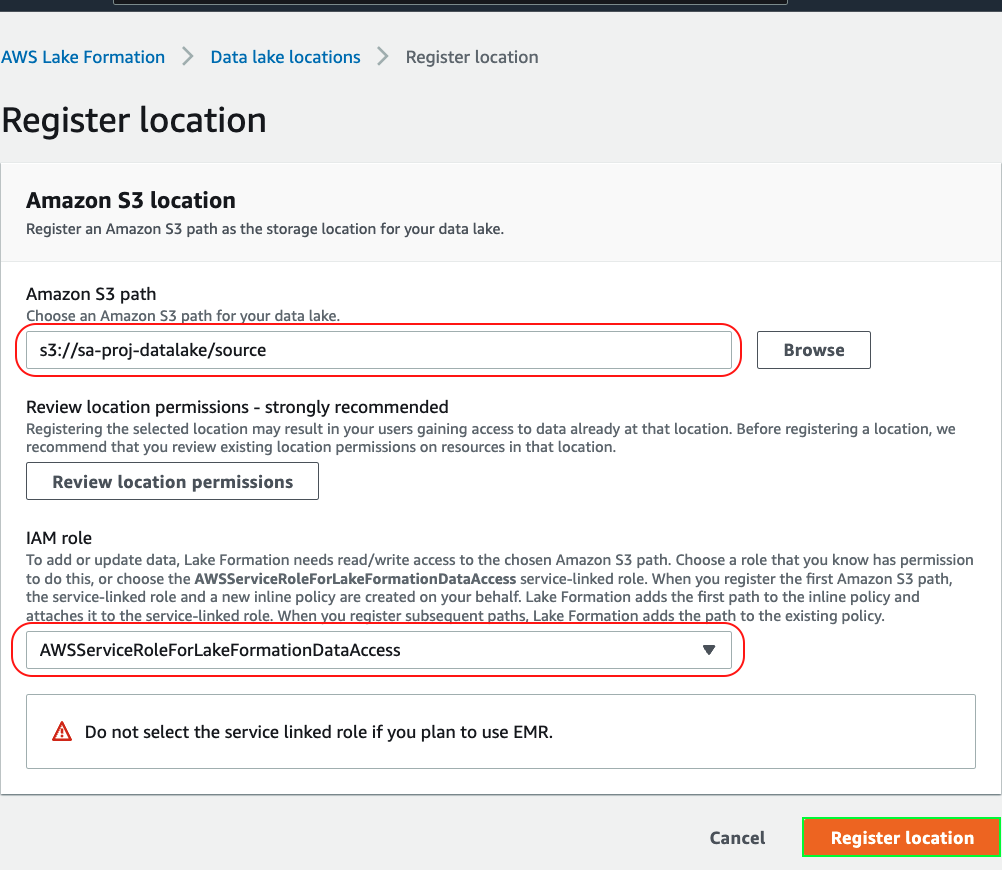
Task: Click the IAM role field label
Action: [x=59, y=539]
